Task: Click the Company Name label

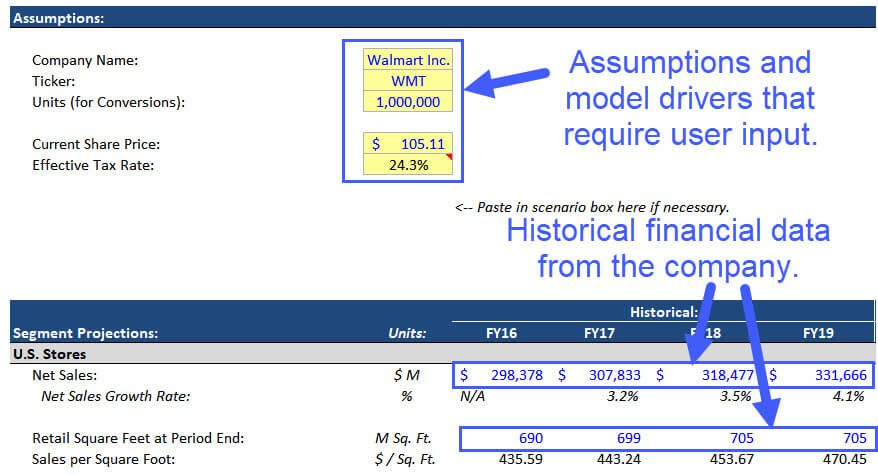Action: (x=85, y=60)
